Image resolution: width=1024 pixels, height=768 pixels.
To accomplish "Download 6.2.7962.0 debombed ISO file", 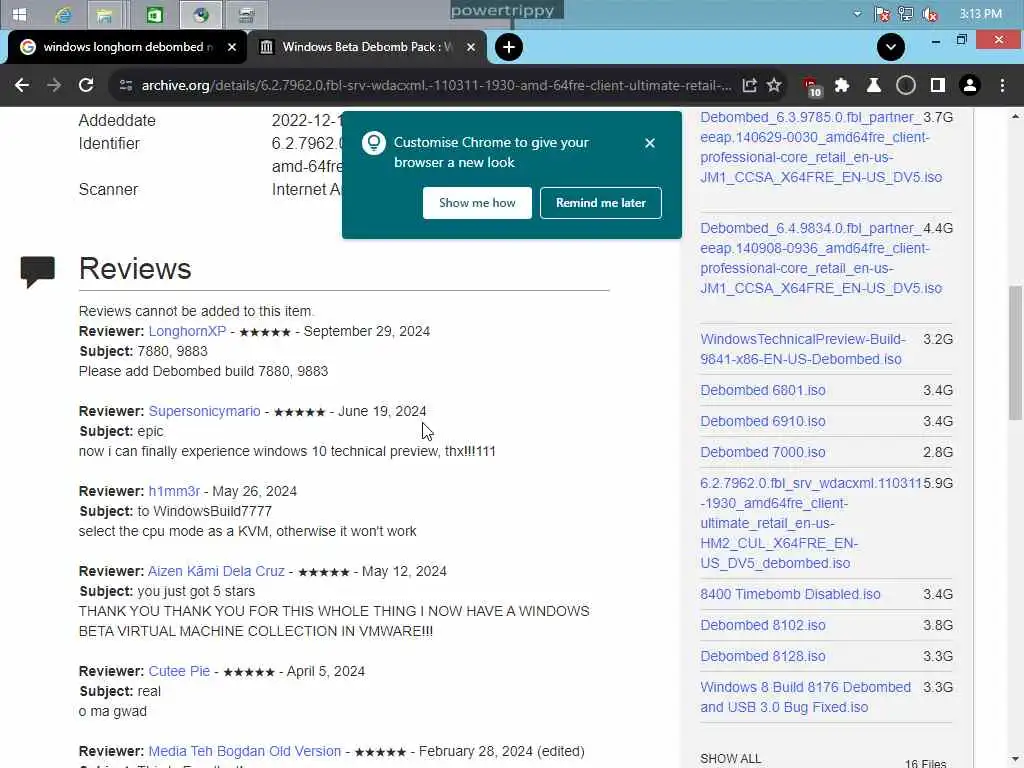I will 810,523.
